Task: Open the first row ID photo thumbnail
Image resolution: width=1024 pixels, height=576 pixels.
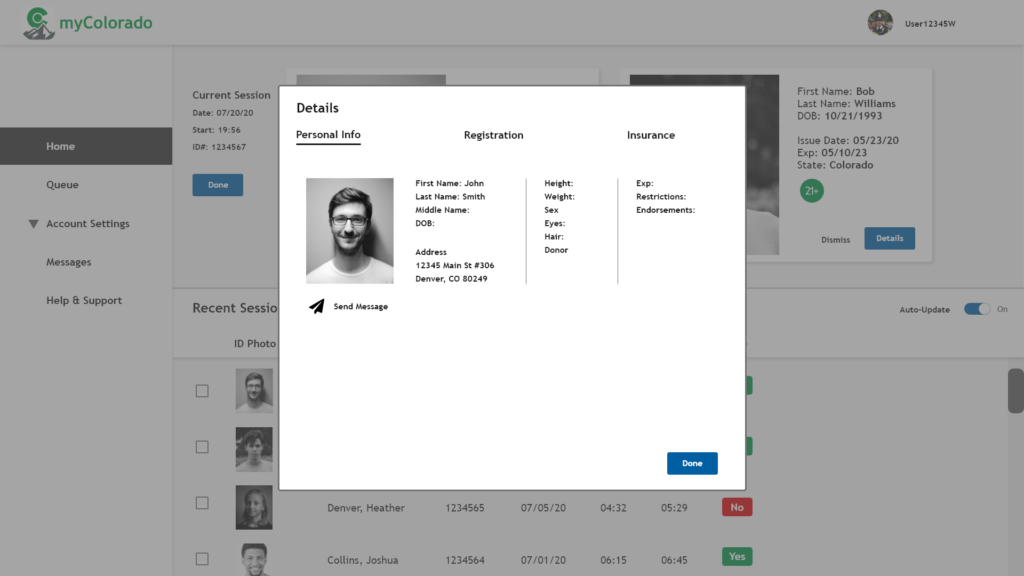Action: pos(254,391)
